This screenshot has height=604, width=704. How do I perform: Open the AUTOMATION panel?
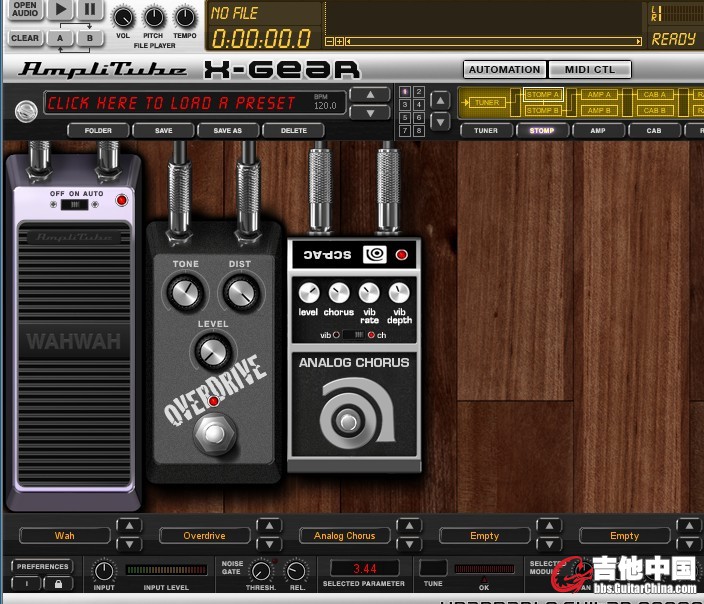tap(505, 70)
